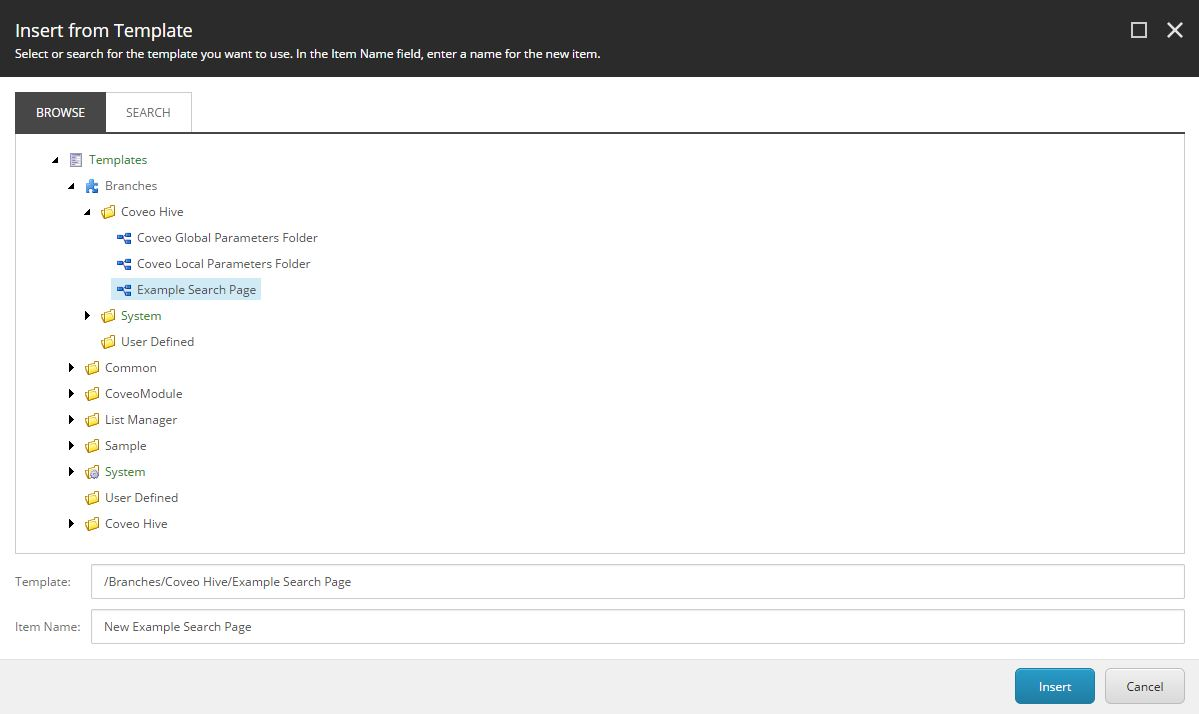The width and height of the screenshot is (1199, 714).
Task: Collapse the Coveo Hive tree node
Action: click(x=88, y=211)
